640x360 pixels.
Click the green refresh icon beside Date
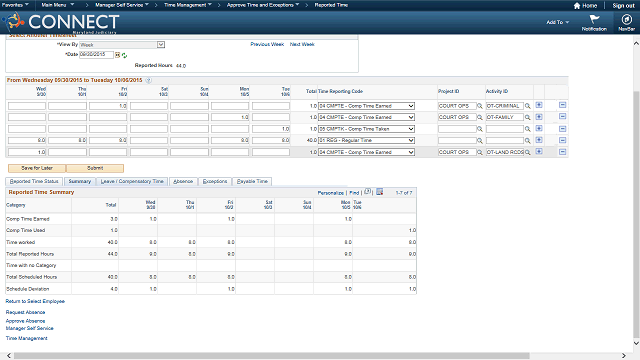(x=124, y=55)
